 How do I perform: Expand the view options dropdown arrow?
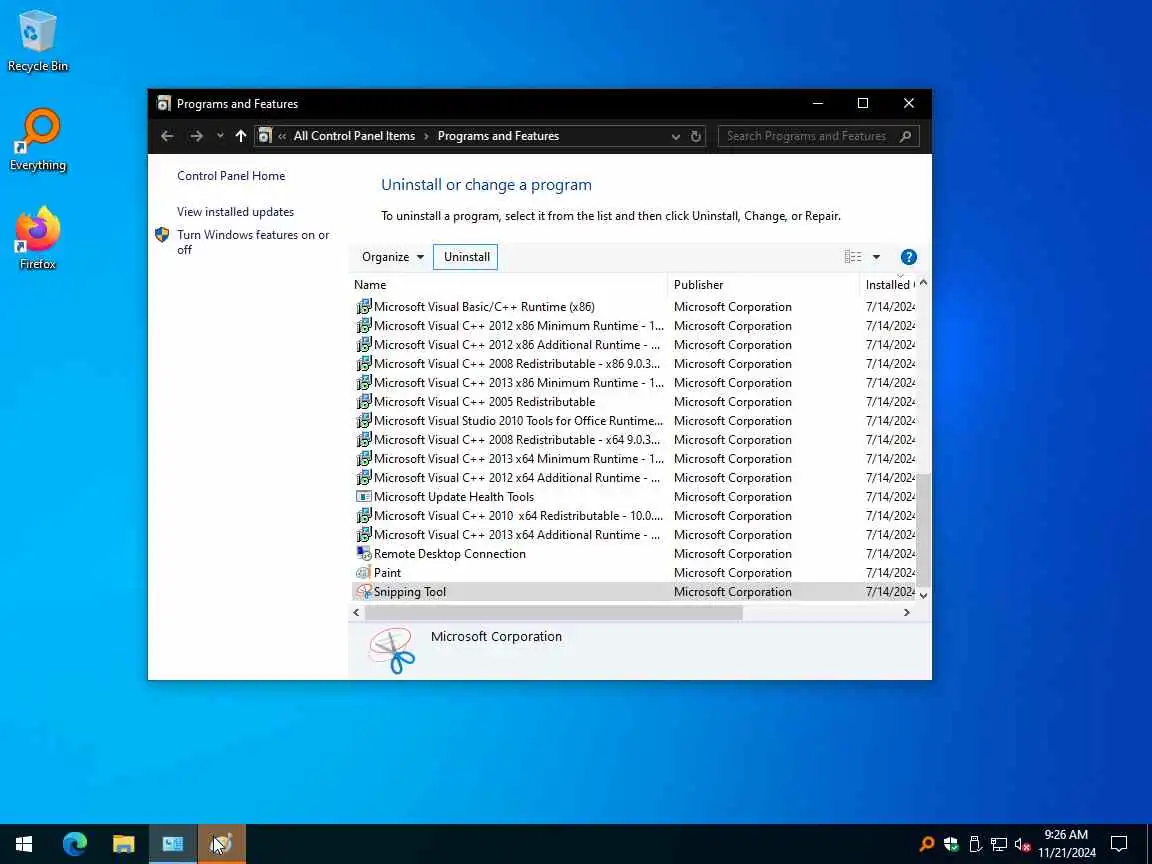pos(876,257)
